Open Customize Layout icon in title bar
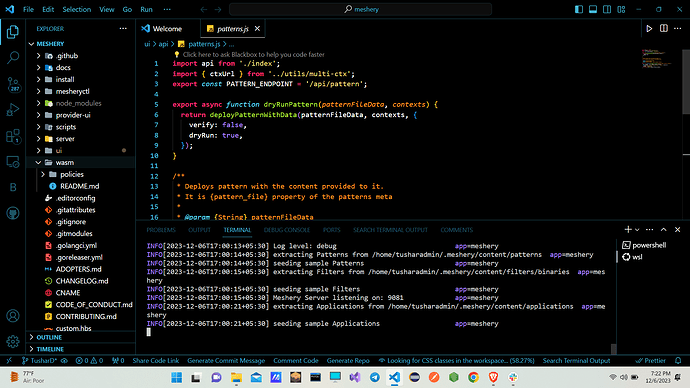This screenshot has width=690, height=388. pyautogui.click(x=621, y=9)
